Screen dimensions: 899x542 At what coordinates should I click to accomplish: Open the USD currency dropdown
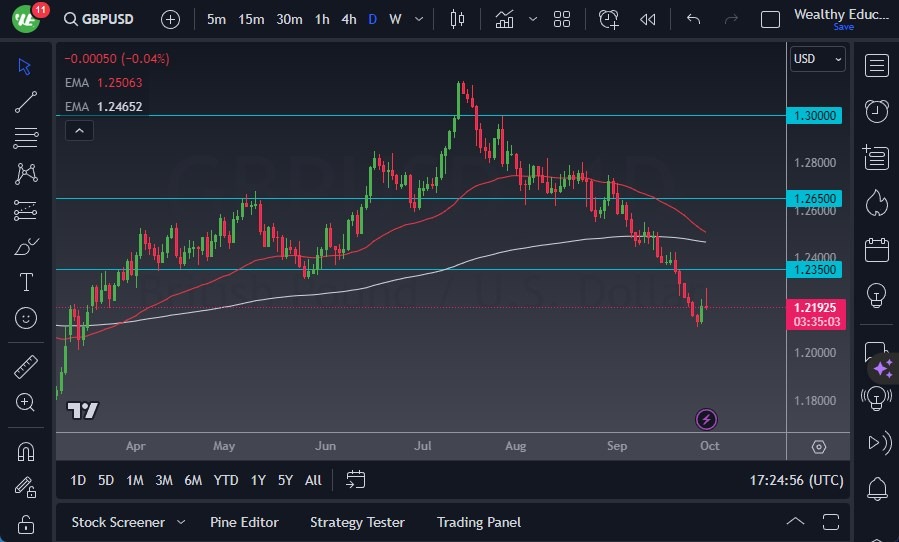(817, 59)
